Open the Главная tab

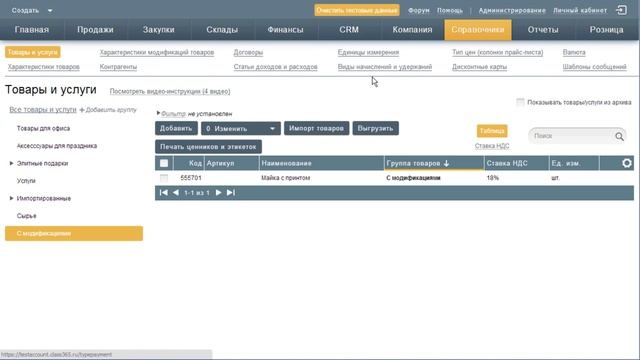coord(32,30)
